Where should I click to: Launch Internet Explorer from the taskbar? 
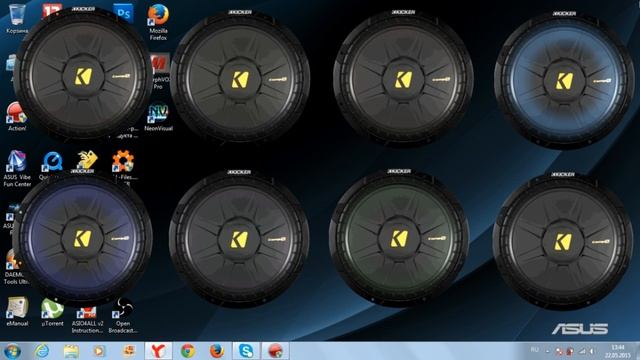click(42, 351)
